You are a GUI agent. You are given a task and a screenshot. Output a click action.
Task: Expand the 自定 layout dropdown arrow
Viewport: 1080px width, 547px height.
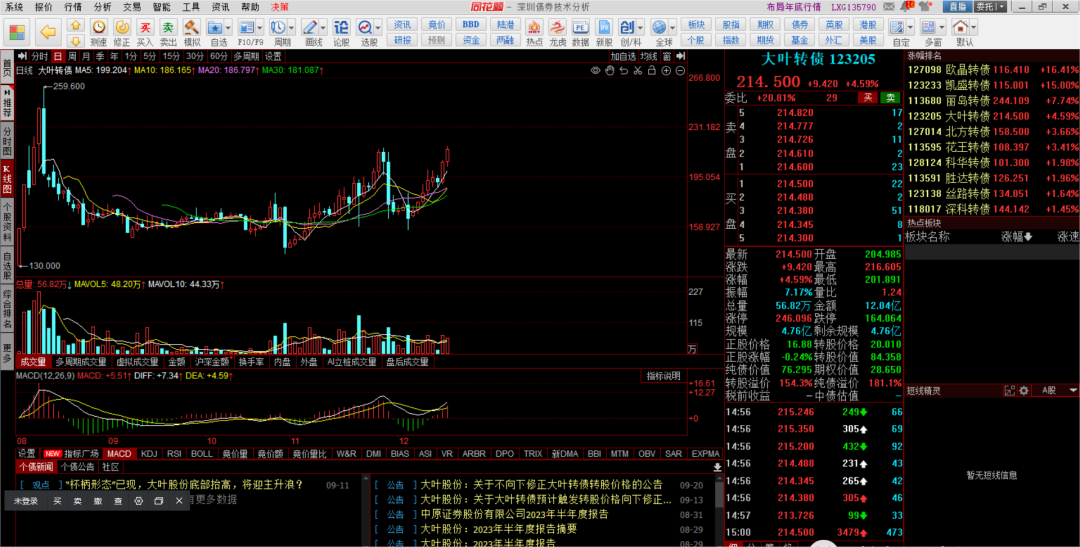(910, 28)
